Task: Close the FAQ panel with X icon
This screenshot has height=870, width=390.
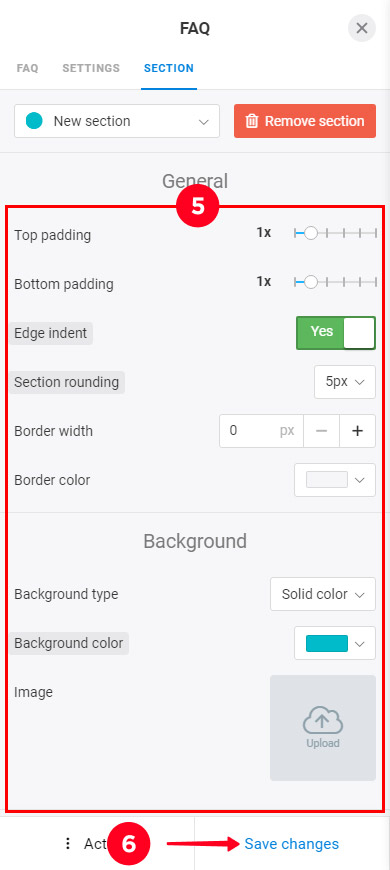Action: pos(362,28)
